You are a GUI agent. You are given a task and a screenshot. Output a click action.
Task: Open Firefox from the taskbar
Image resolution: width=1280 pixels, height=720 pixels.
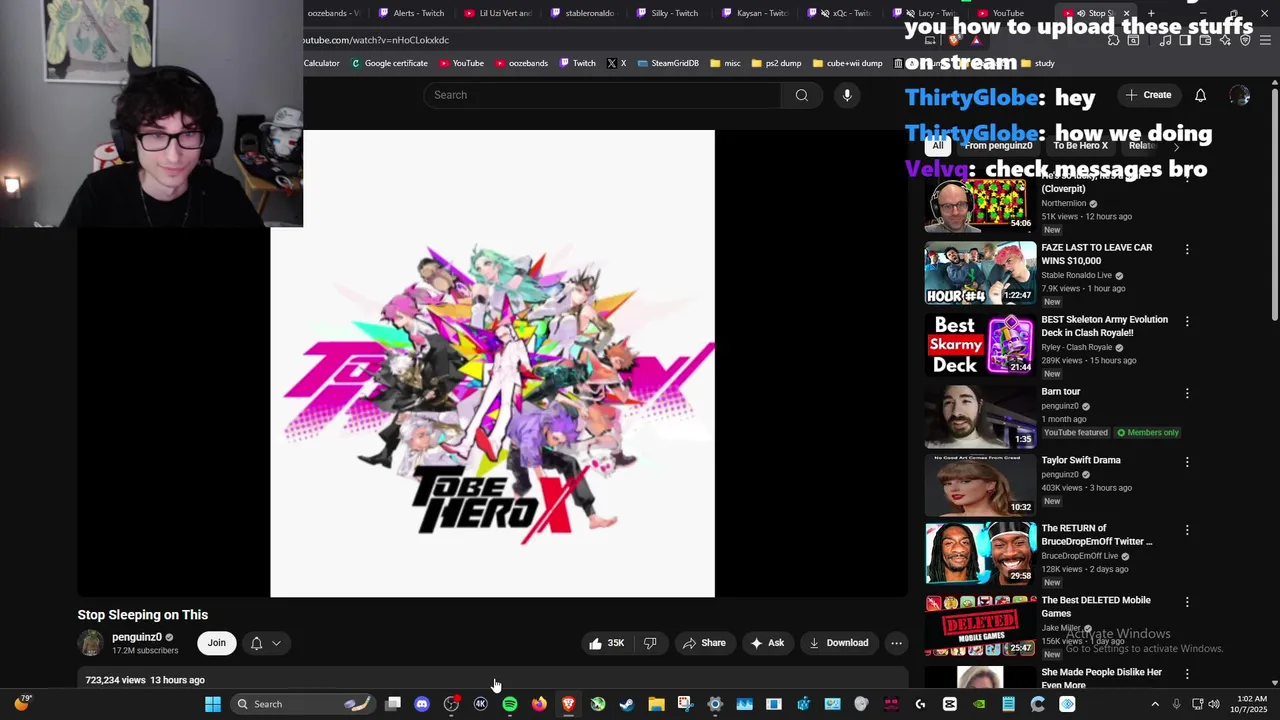click(x=539, y=704)
